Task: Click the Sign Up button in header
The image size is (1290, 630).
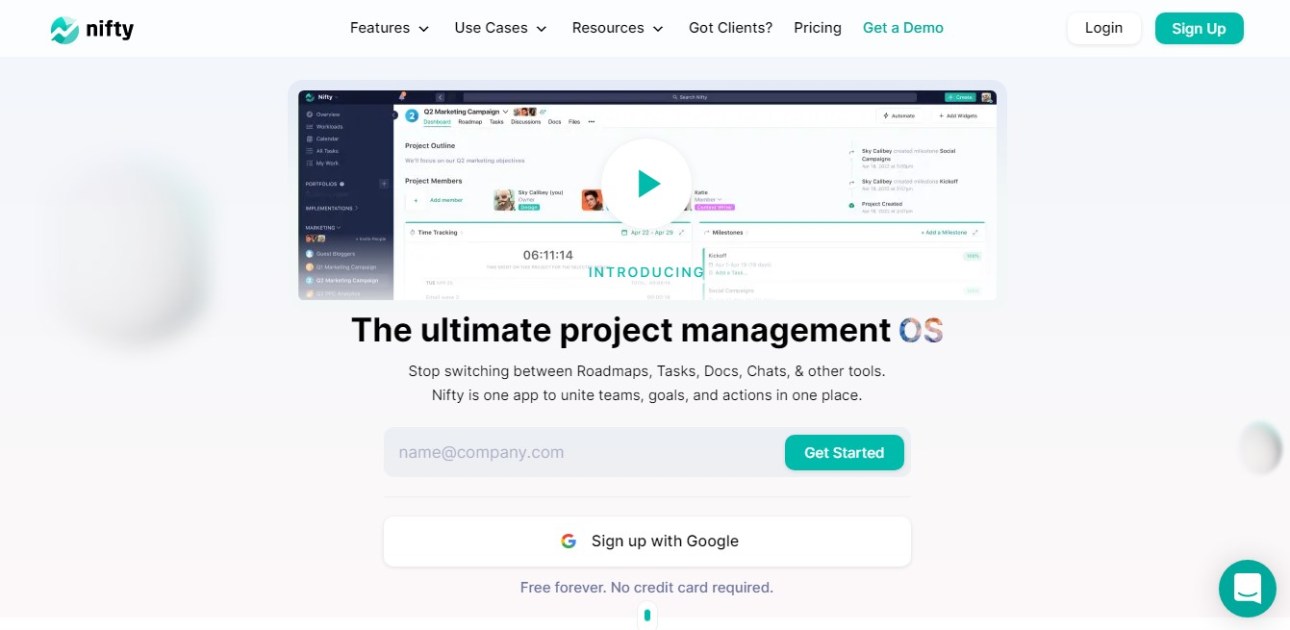Action: click(x=1199, y=28)
